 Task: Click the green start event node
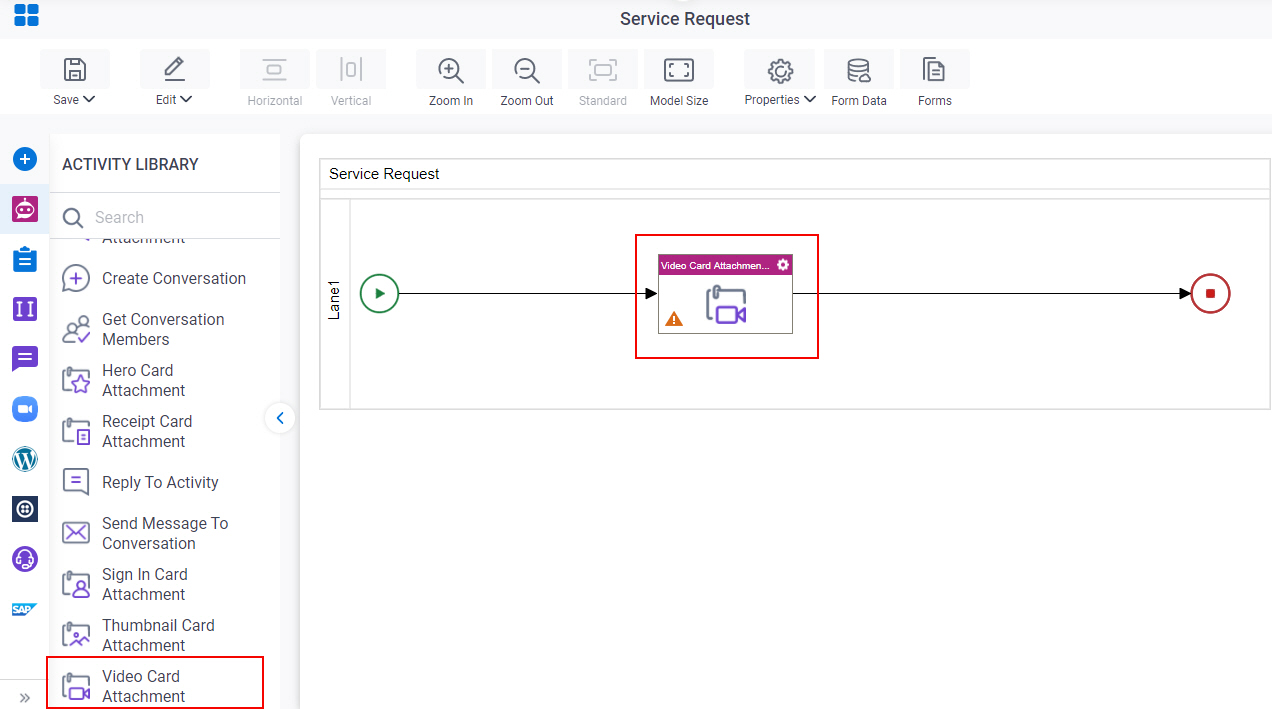coord(379,294)
